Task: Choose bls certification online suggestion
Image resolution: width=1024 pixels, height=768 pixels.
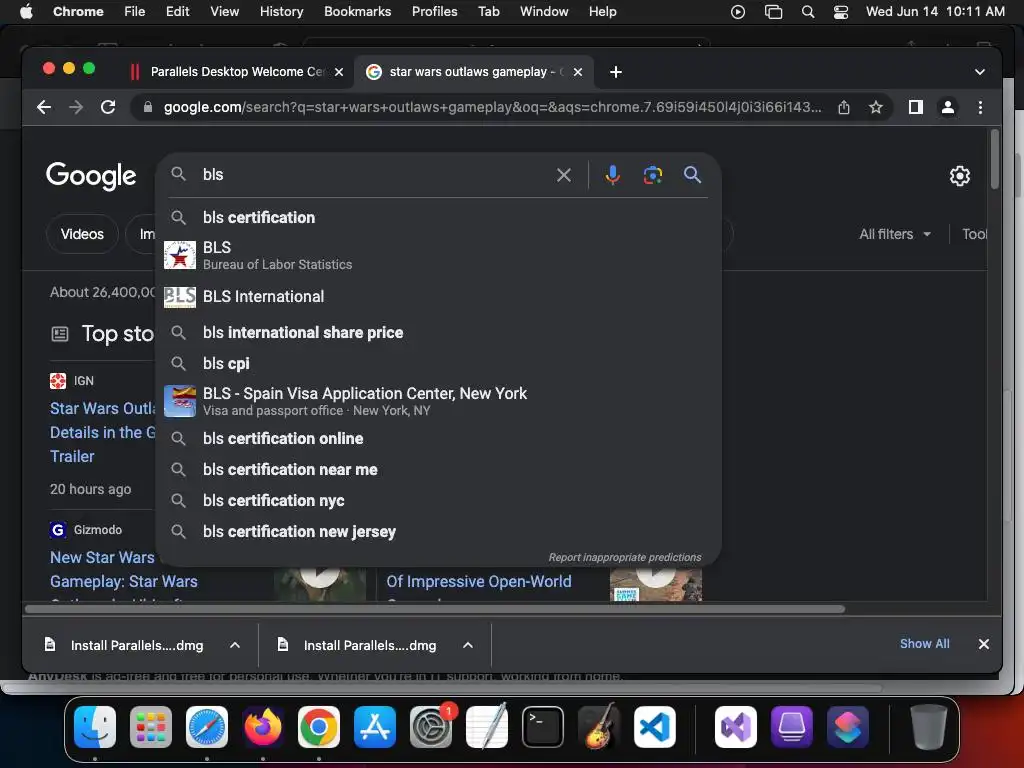Action: point(438,439)
